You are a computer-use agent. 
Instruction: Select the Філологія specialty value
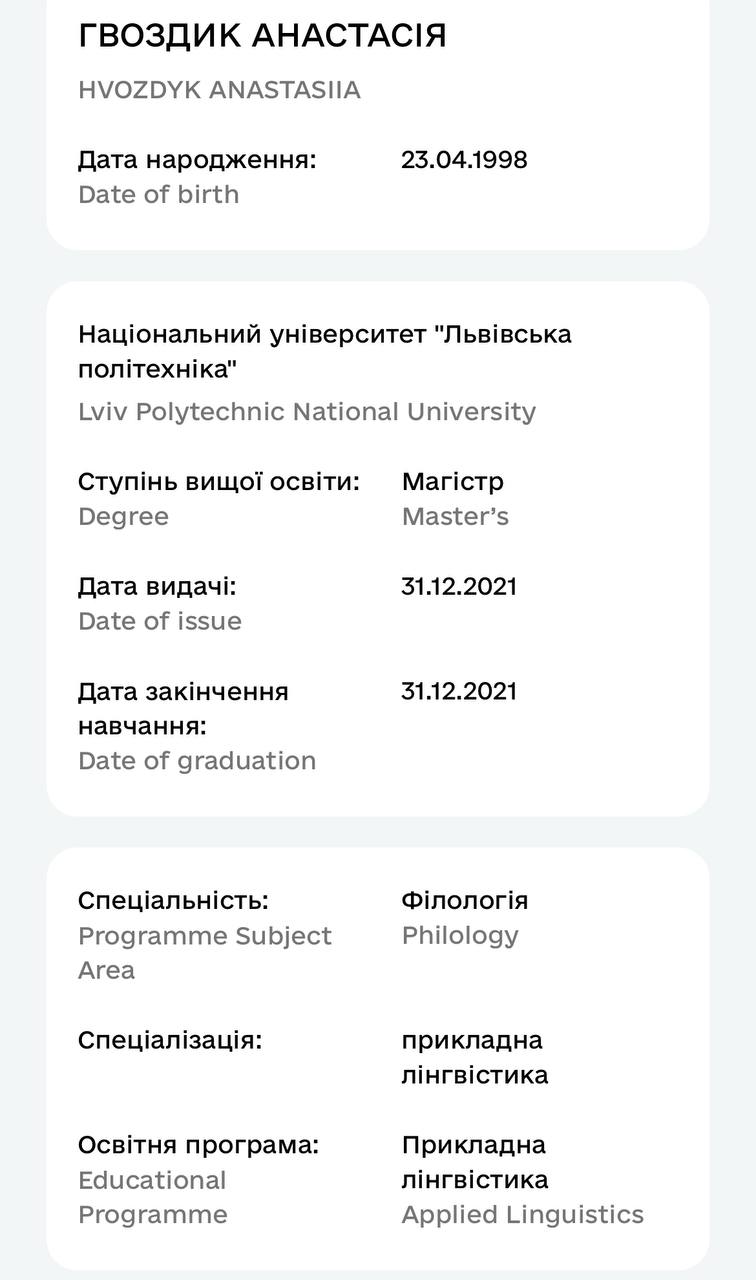(464, 900)
